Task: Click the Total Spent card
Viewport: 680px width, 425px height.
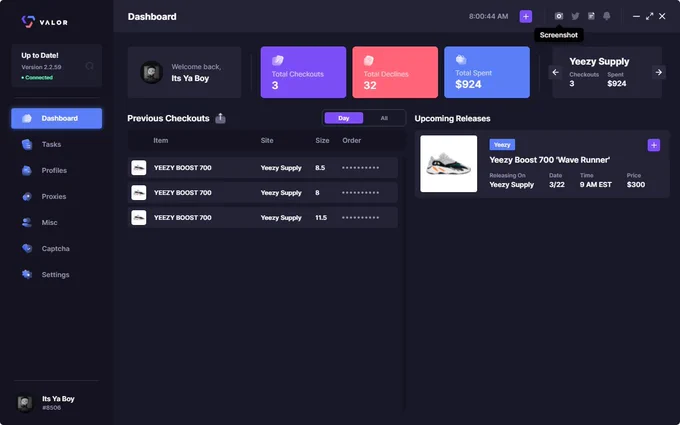Action: (x=487, y=72)
